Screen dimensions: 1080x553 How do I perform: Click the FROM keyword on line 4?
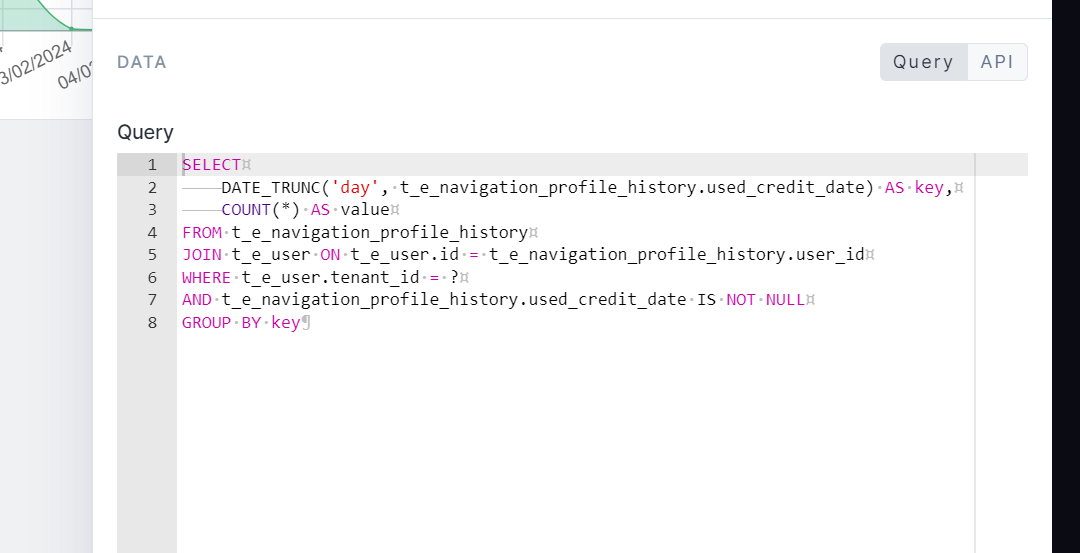pos(202,232)
